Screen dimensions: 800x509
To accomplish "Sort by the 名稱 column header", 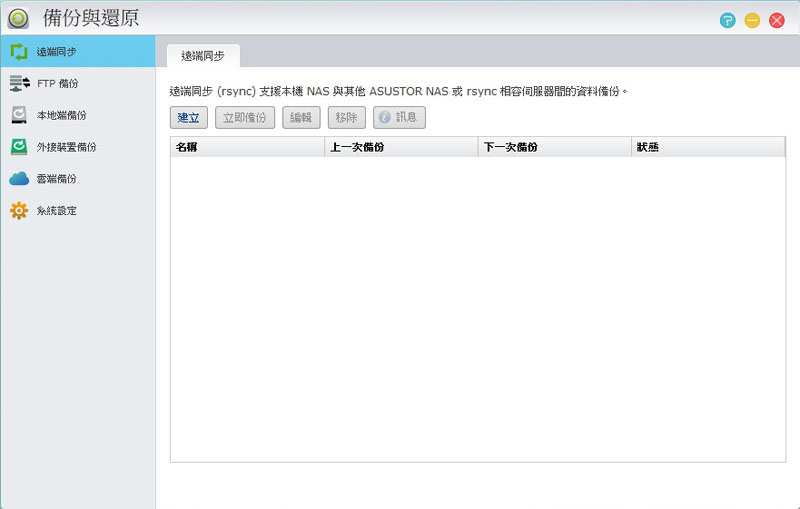I will point(247,147).
